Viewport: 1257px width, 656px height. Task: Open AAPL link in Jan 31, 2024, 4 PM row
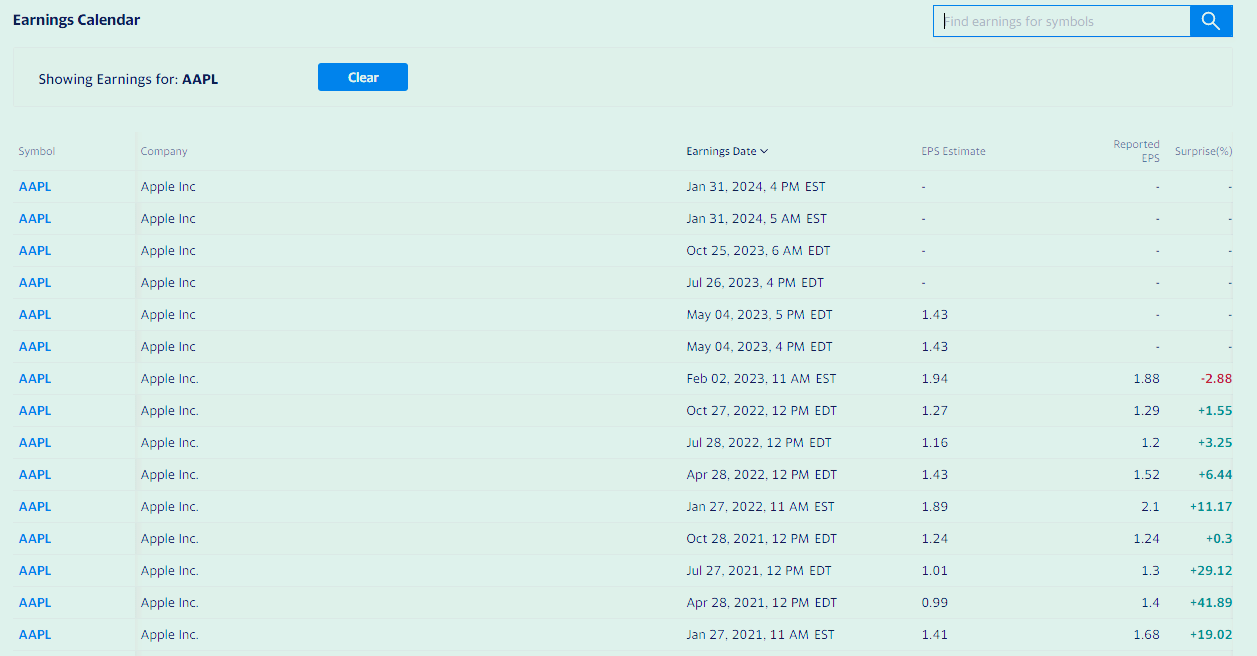point(35,187)
